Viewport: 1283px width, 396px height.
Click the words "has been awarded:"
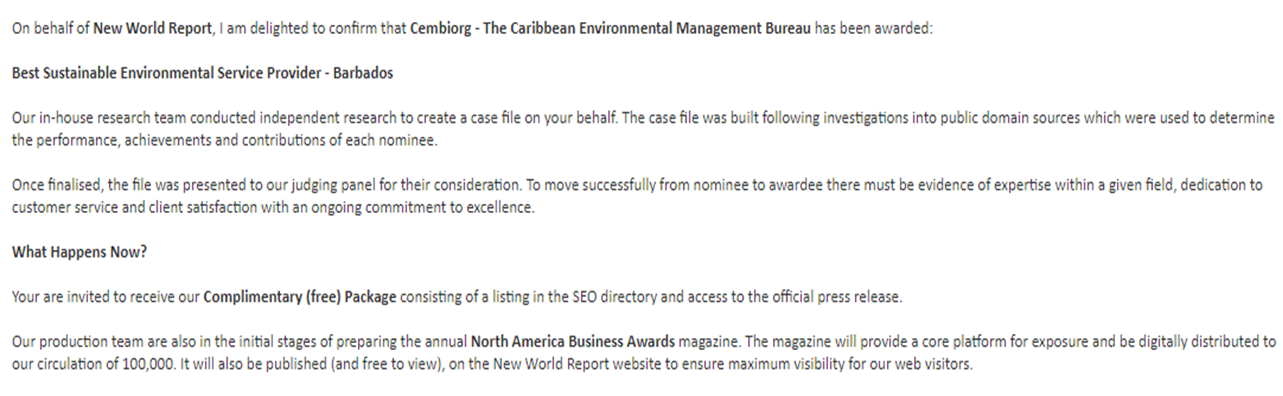[874, 28]
